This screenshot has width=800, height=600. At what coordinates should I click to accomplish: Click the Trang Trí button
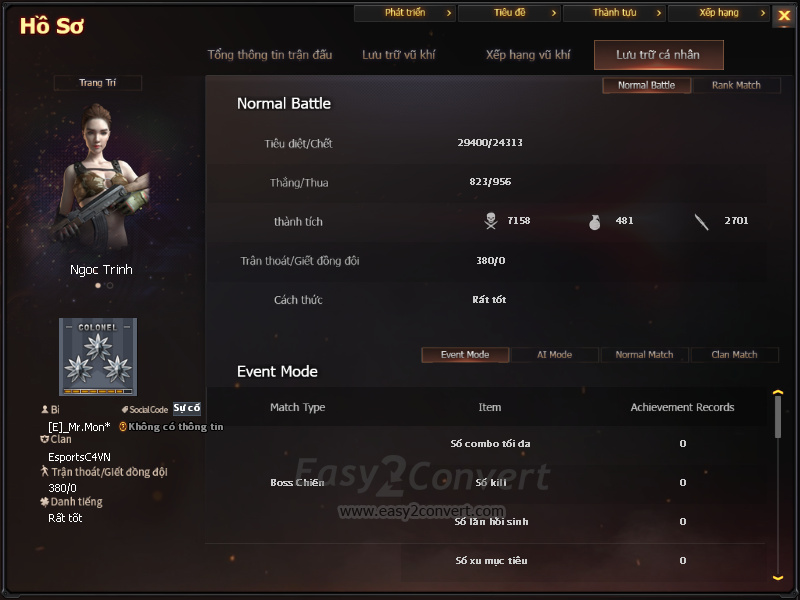pos(97,83)
